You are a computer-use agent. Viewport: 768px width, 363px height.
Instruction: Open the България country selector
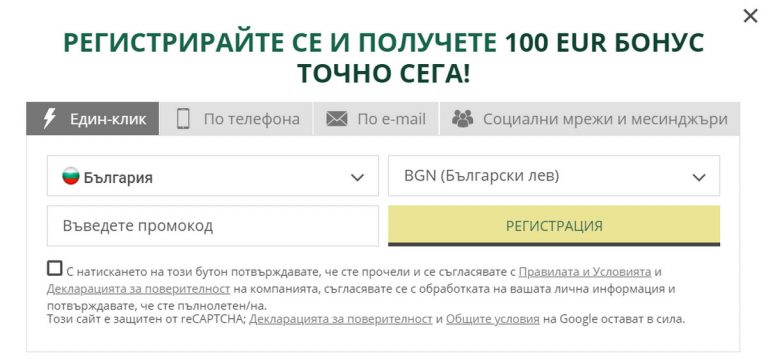213,176
